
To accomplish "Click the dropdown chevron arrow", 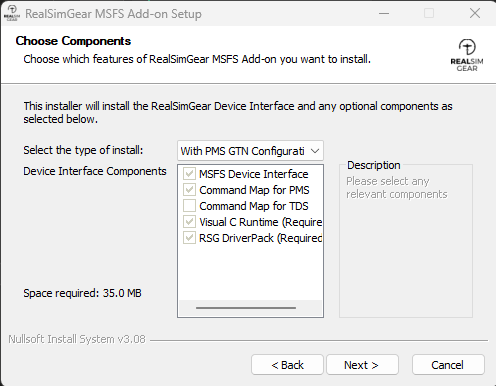I will (x=315, y=151).
